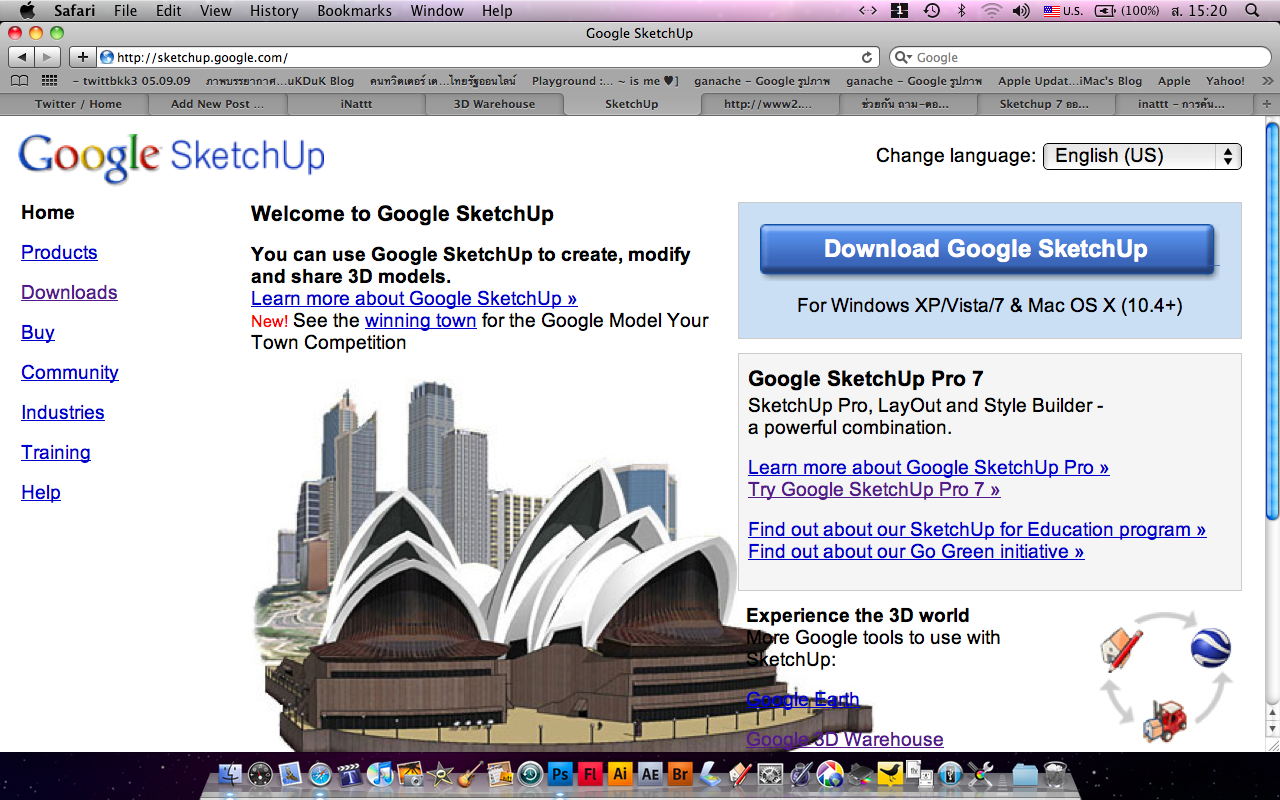Open Finder from the dock

(x=230, y=773)
